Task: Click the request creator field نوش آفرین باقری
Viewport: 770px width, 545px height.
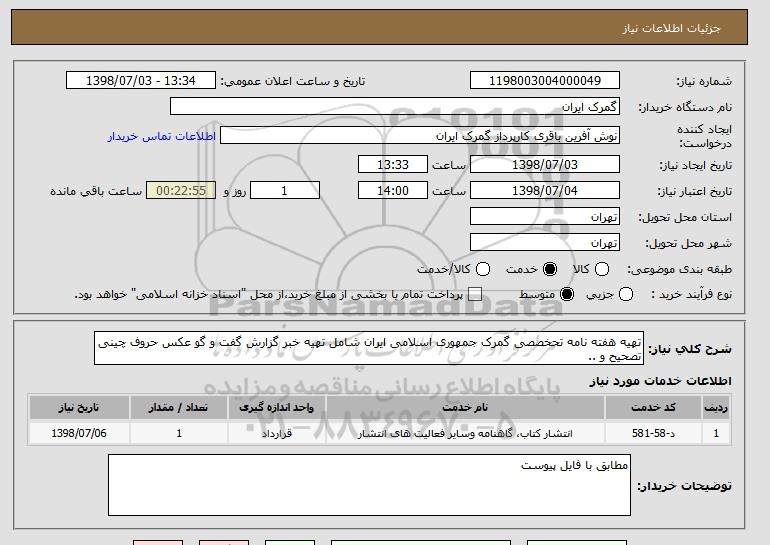Action: (420, 136)
